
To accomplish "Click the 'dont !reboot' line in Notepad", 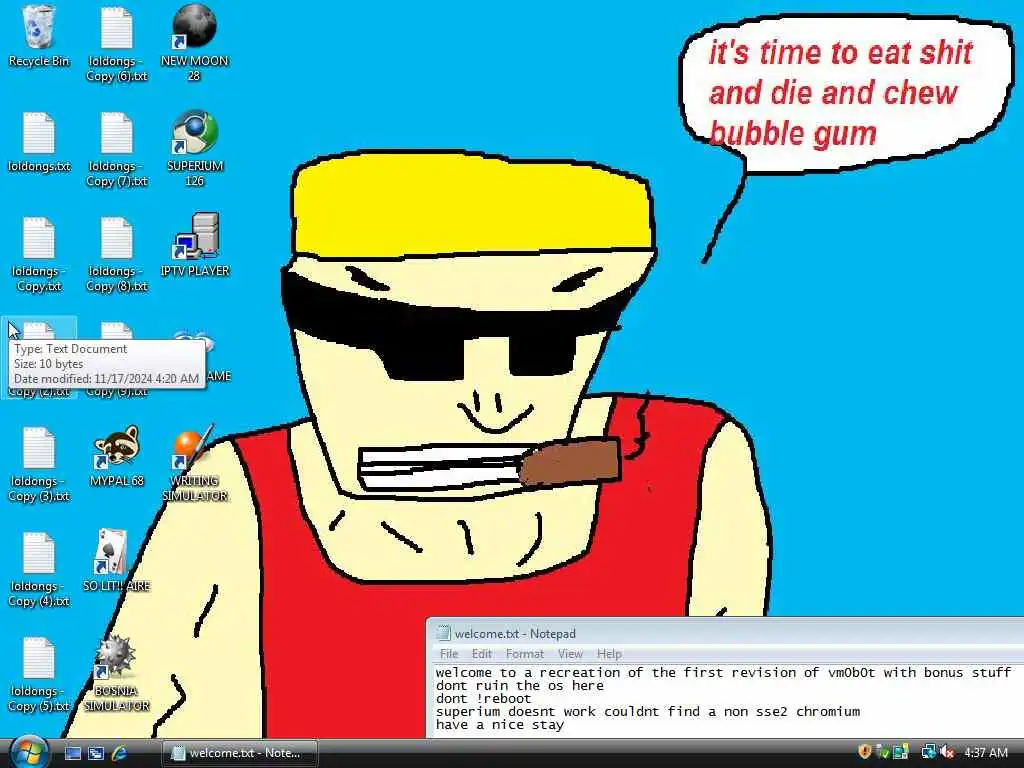I will point(484,699).
